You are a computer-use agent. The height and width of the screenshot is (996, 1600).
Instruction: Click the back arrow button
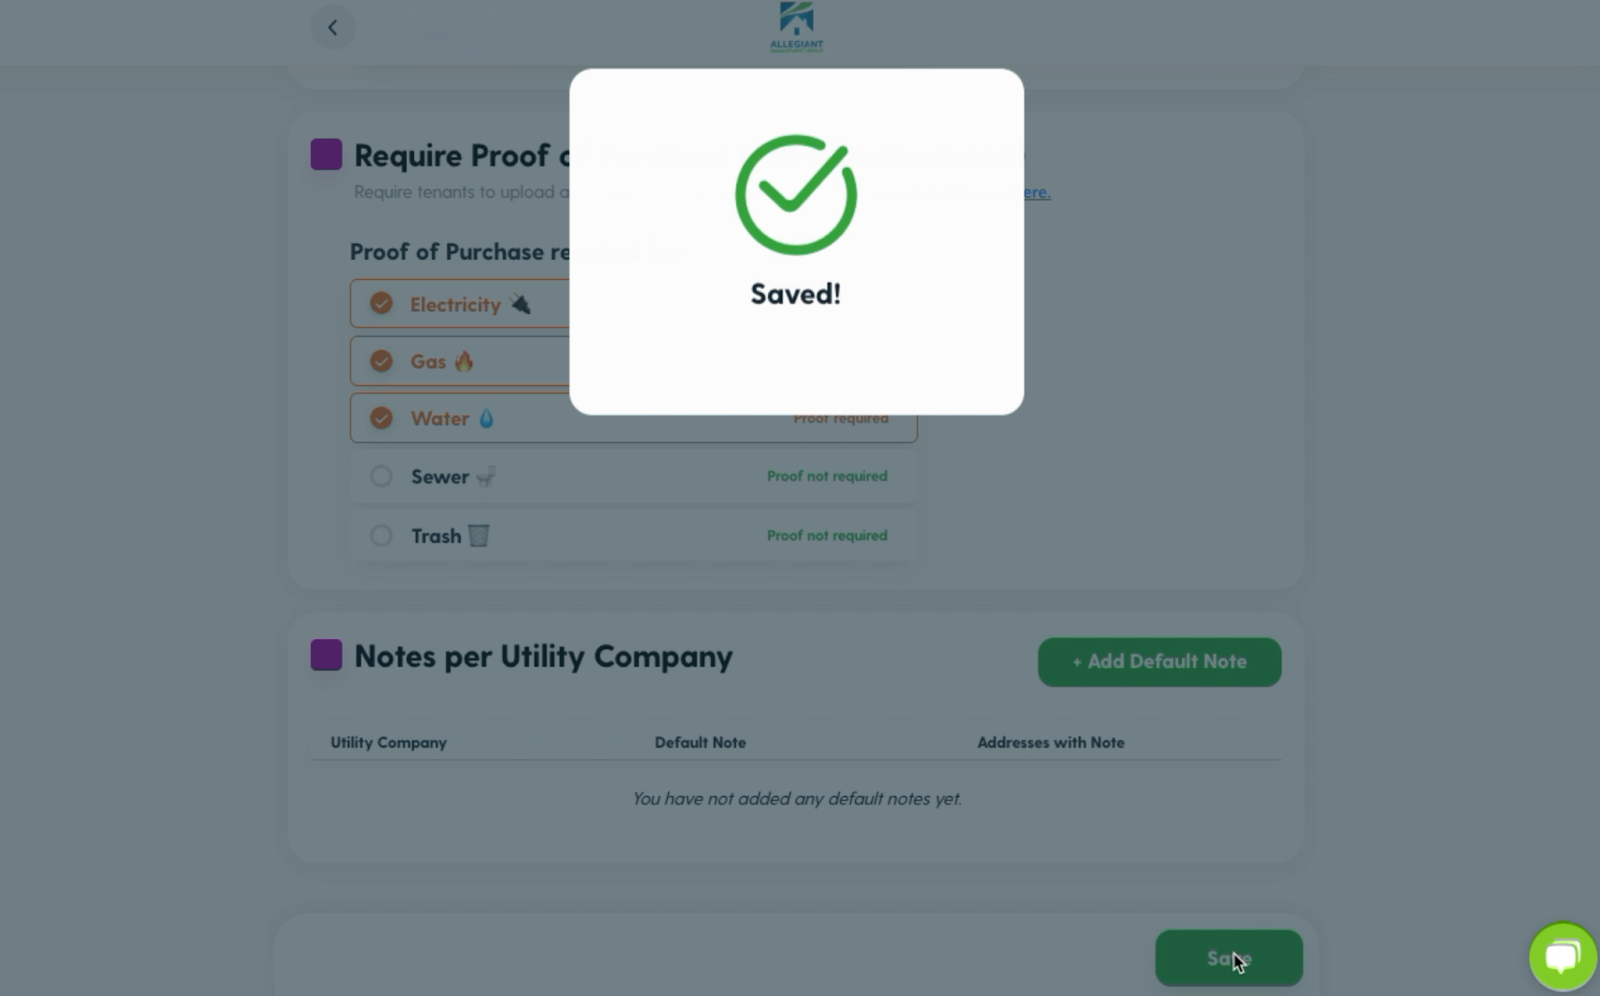[x=333, y=28]
